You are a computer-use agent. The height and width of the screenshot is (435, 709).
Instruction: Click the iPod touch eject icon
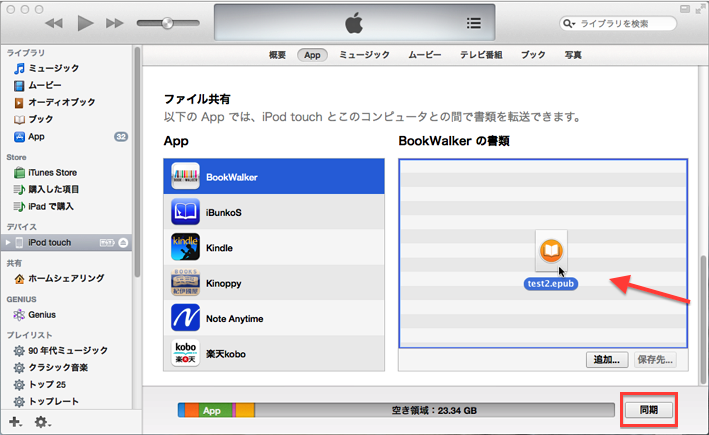[x=123, y=243]
